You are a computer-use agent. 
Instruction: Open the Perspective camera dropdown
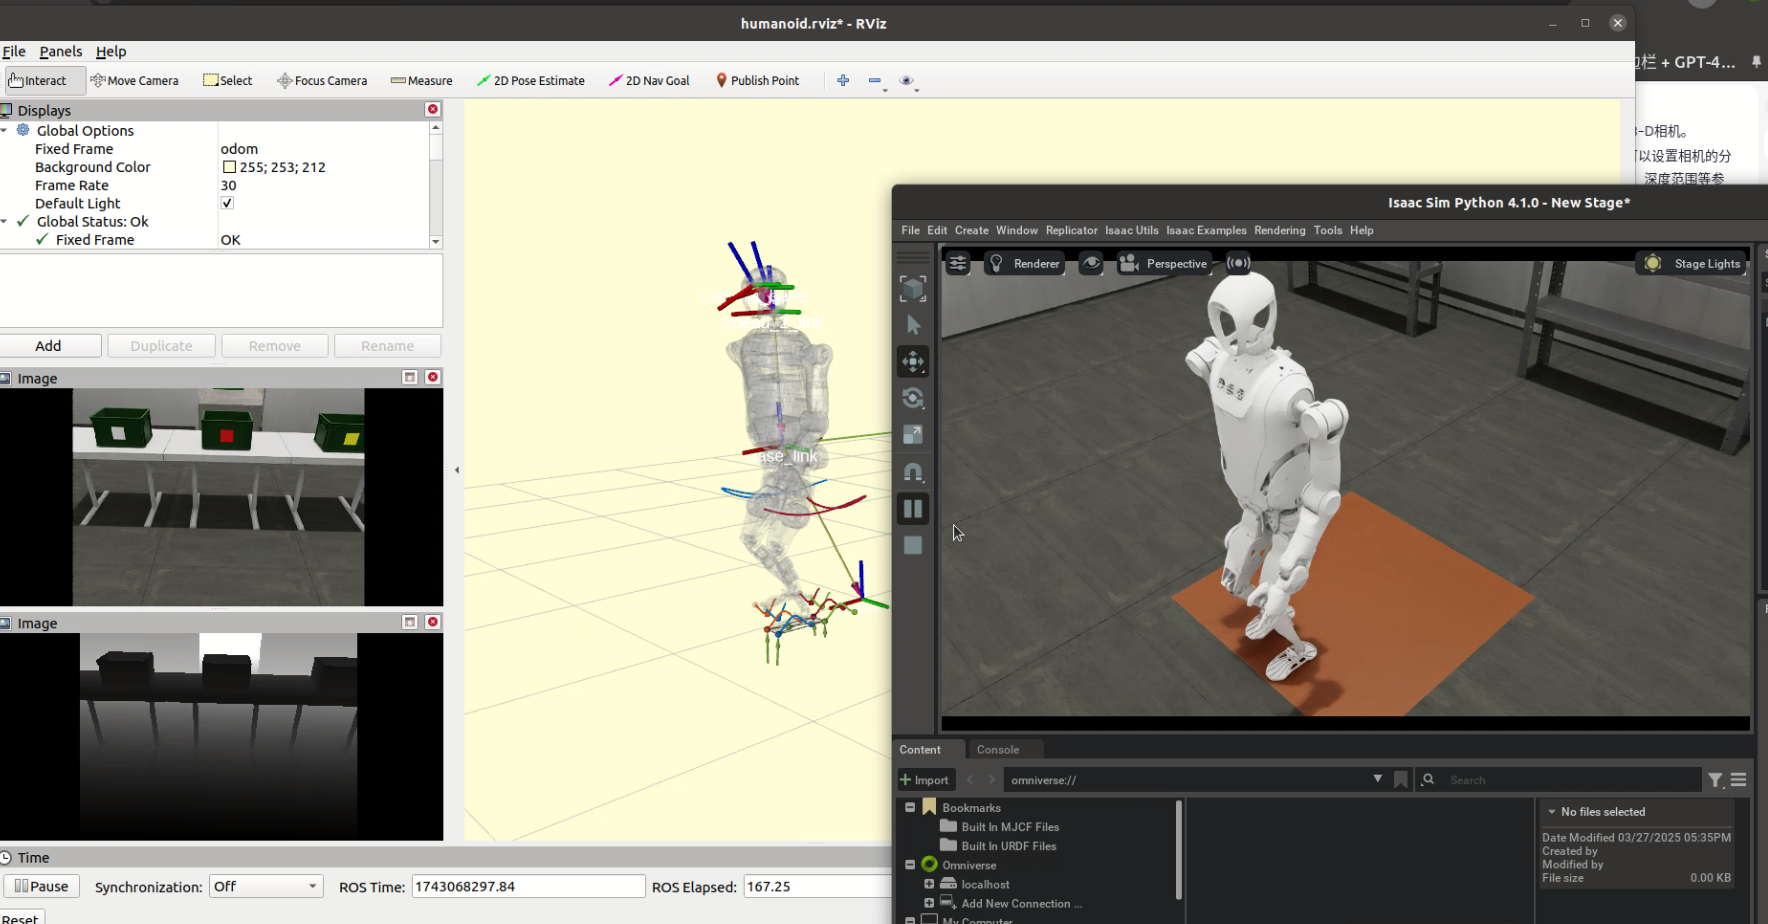[1164, 263]
